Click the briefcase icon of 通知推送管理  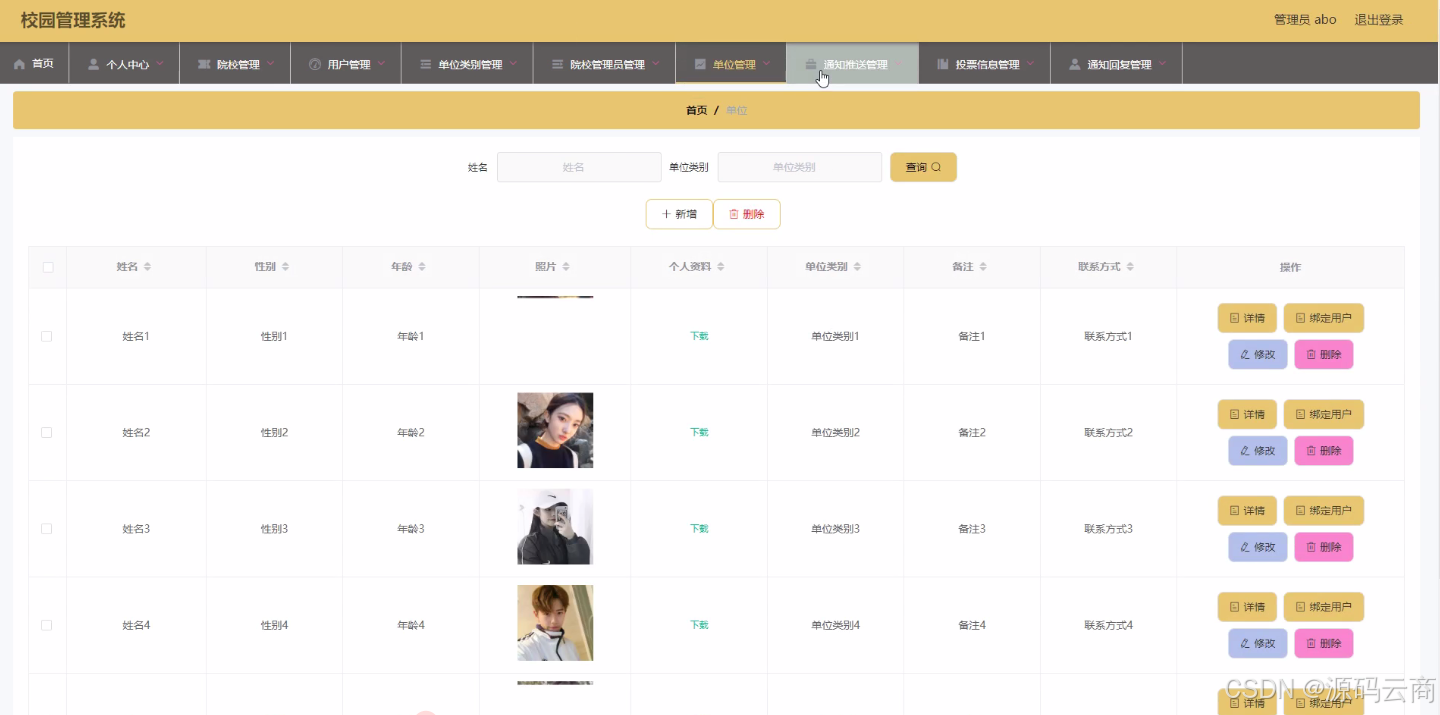pyautogui.click(x=811, y=64)
